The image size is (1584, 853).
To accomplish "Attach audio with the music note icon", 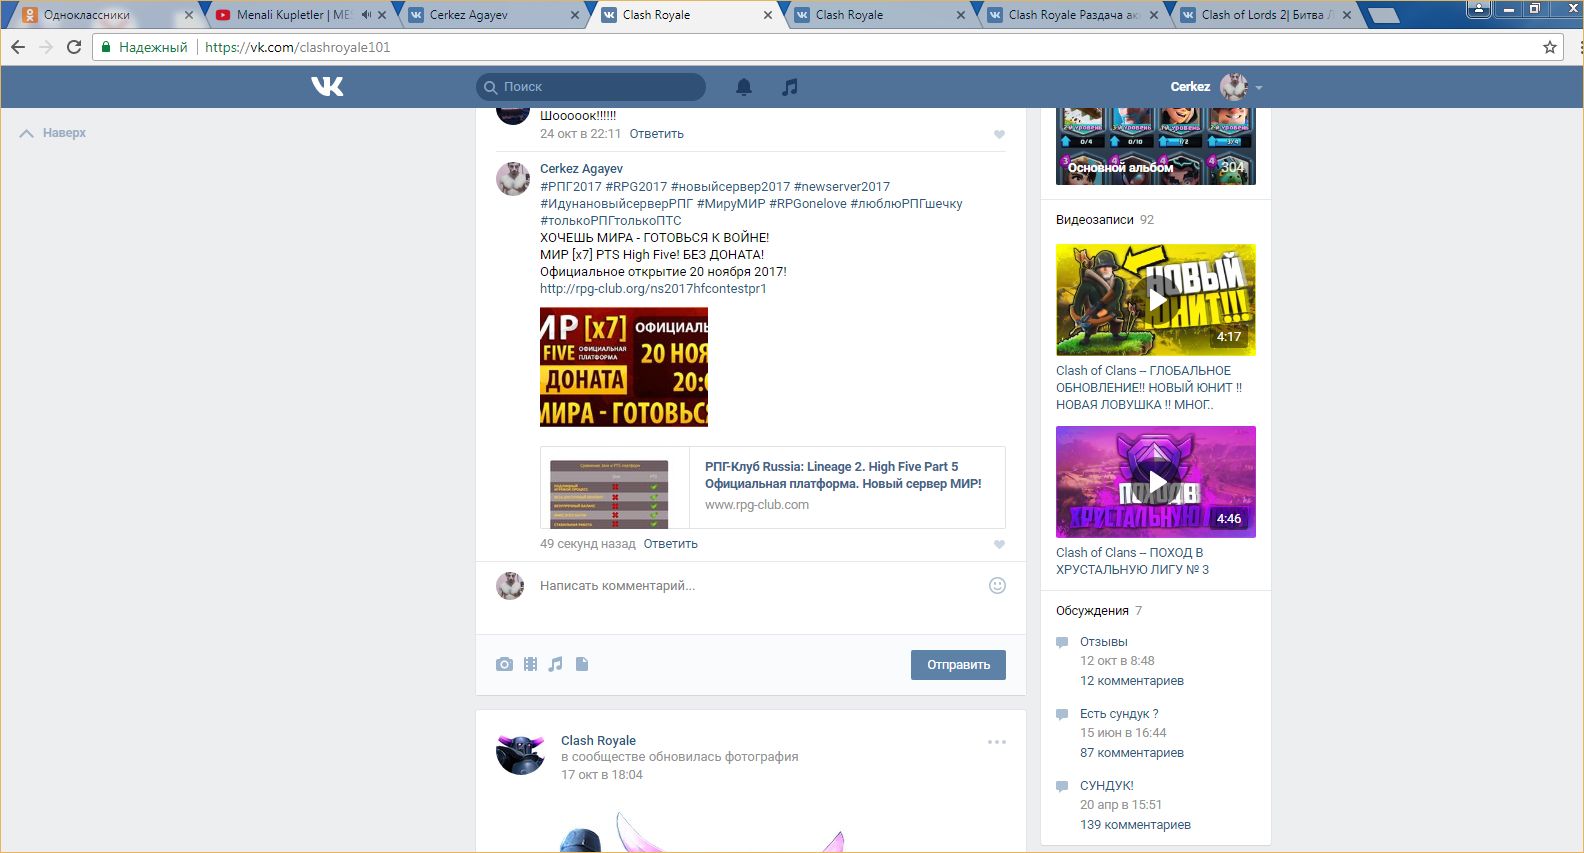I will (x=556, y=664).
